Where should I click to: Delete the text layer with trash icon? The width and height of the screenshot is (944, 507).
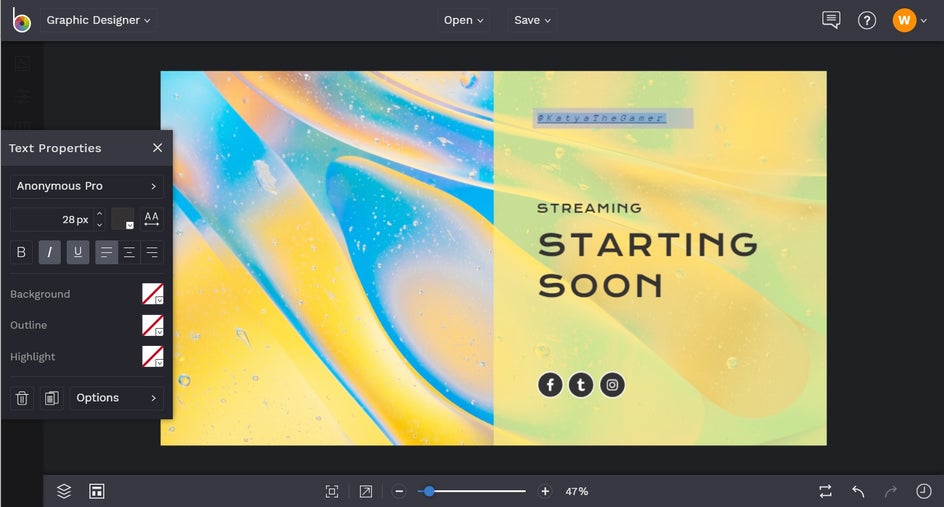pyautogui.click(x=22, y=398)
